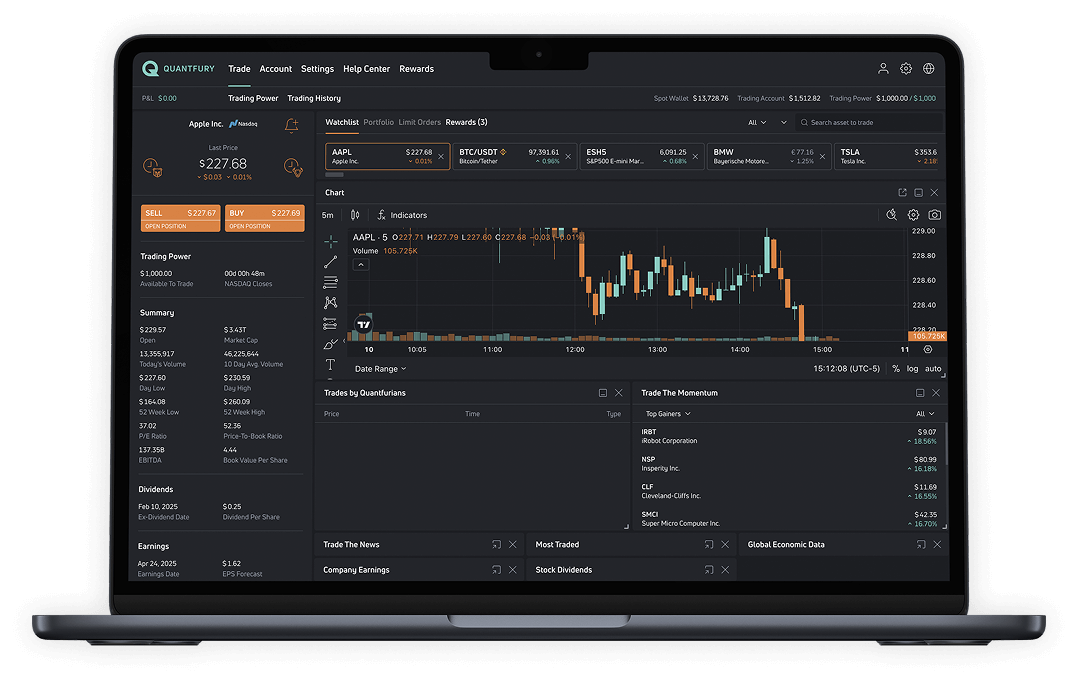Switch to the Portfolio tab
The width and height of the screenshot is (1078, 678).
[379, 122]
